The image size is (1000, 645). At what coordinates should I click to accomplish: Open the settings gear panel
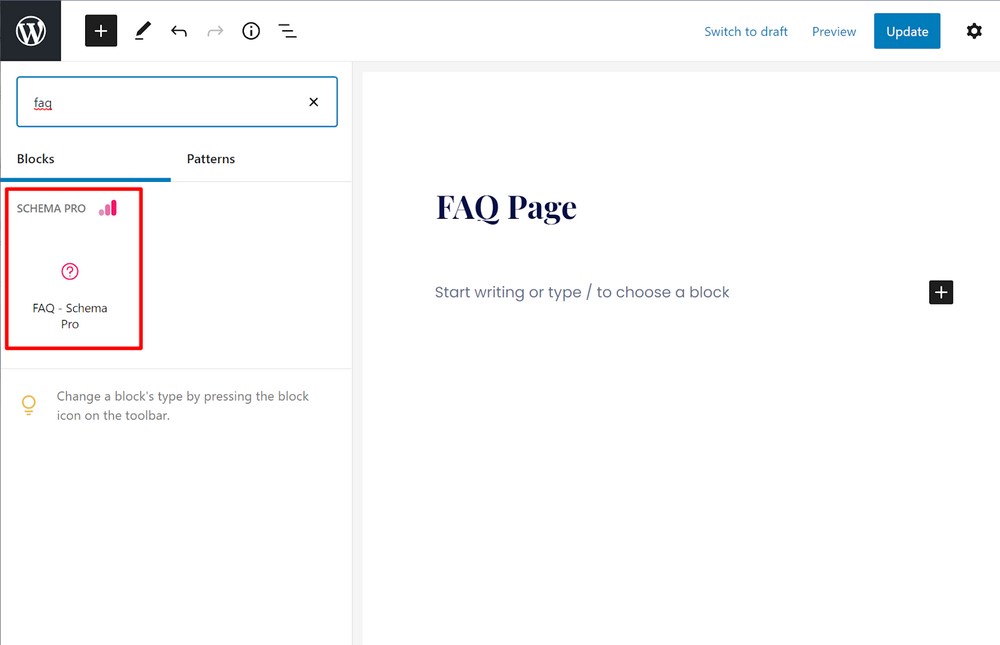click(x=974, y=31)
